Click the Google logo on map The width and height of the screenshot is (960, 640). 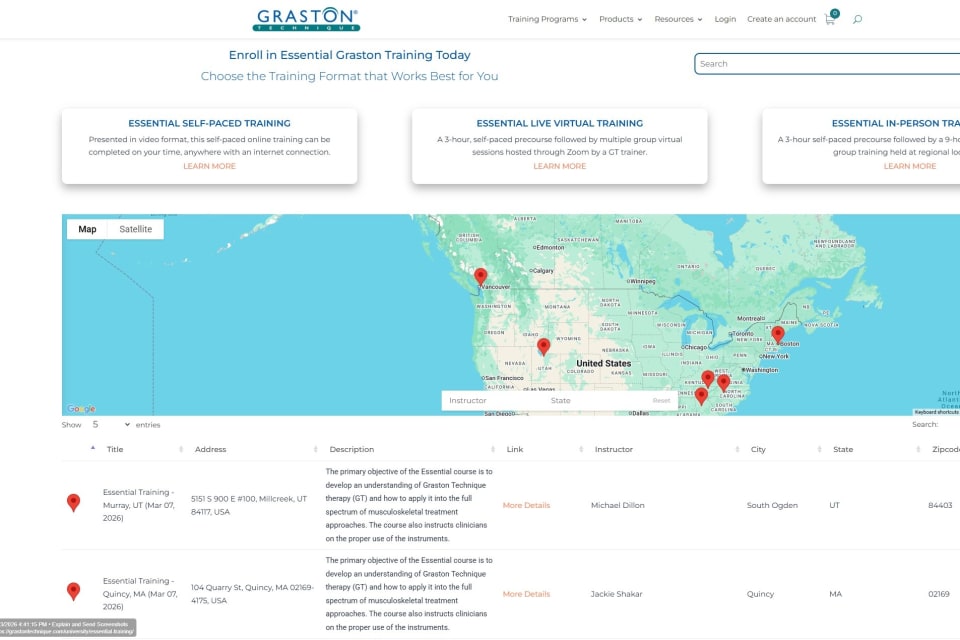[81, 408]
